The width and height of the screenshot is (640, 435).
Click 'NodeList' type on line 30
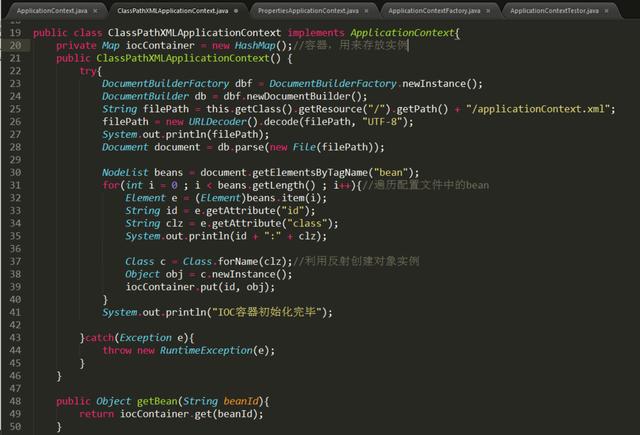point(125,173)
